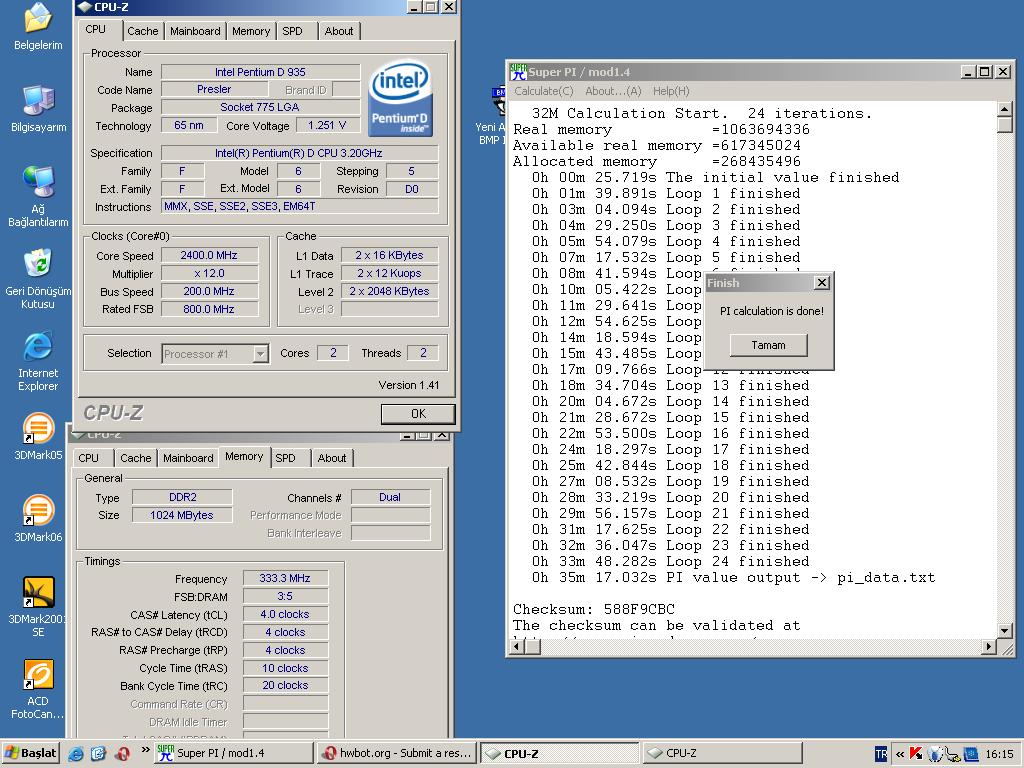Select the active CPU-Z taskbar button
Image resolution: width=1024 pixels, height=768 pixels.
pyautogui.click(x=560, y=753)
